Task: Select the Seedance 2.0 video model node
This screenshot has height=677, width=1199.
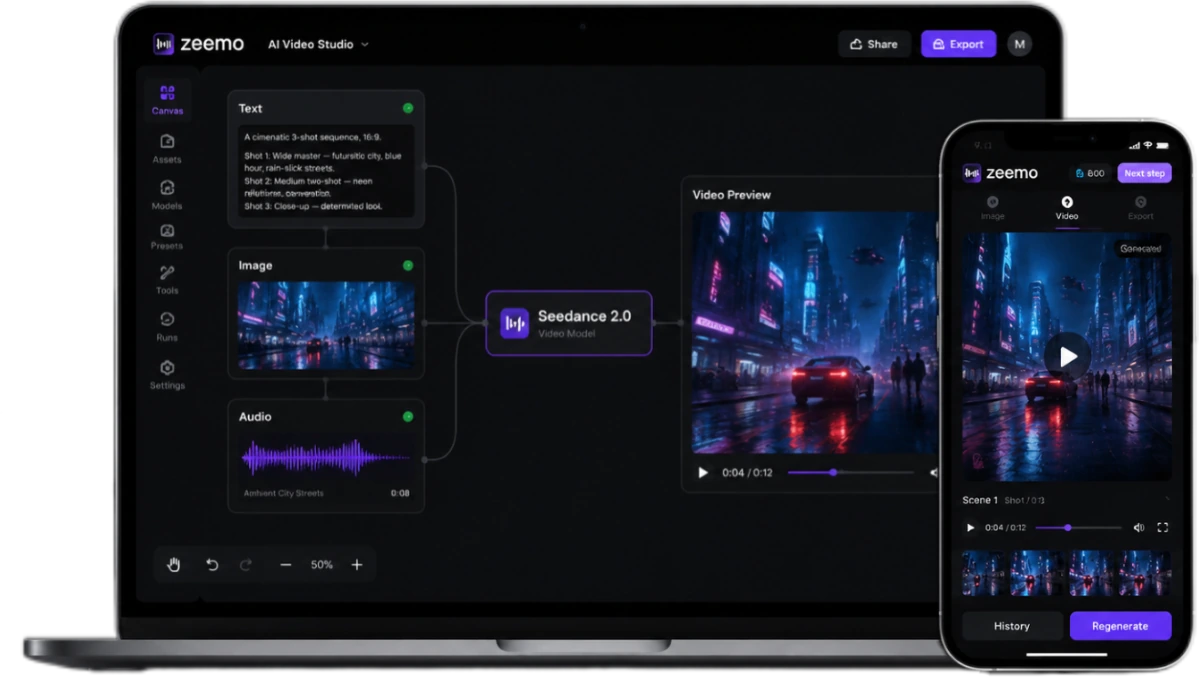Action: (x=569, y=323)
